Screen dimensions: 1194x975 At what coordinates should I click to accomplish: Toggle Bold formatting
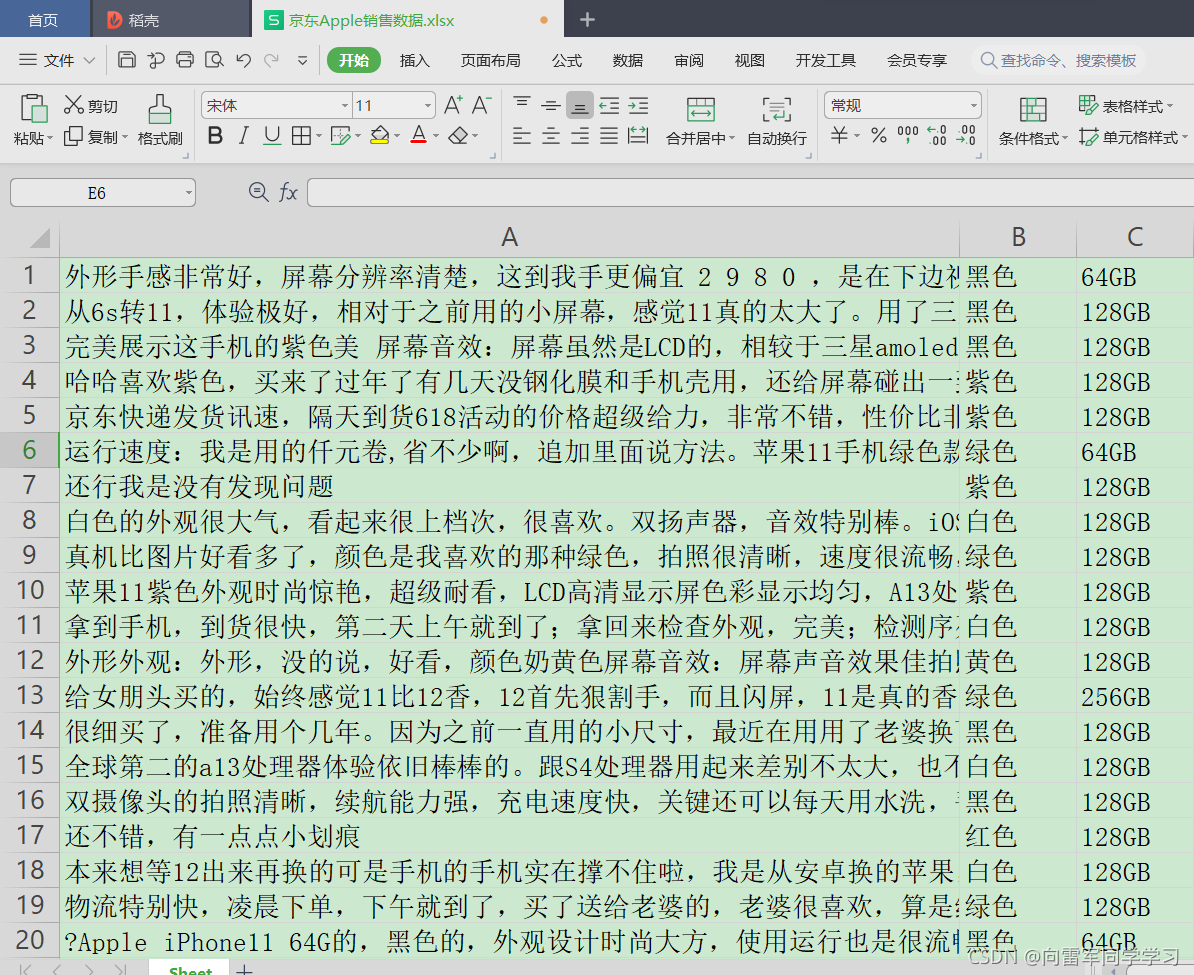point(215,136)
